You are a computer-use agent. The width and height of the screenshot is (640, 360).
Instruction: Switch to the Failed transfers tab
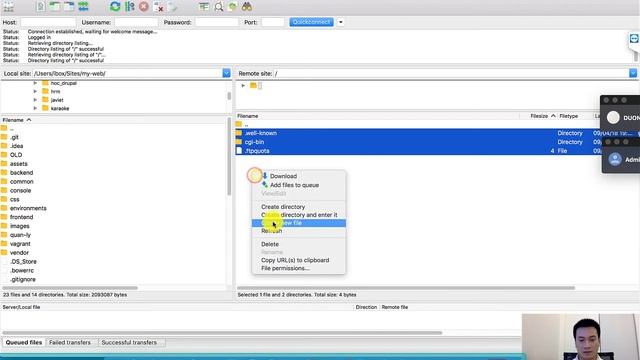(70, 342)
